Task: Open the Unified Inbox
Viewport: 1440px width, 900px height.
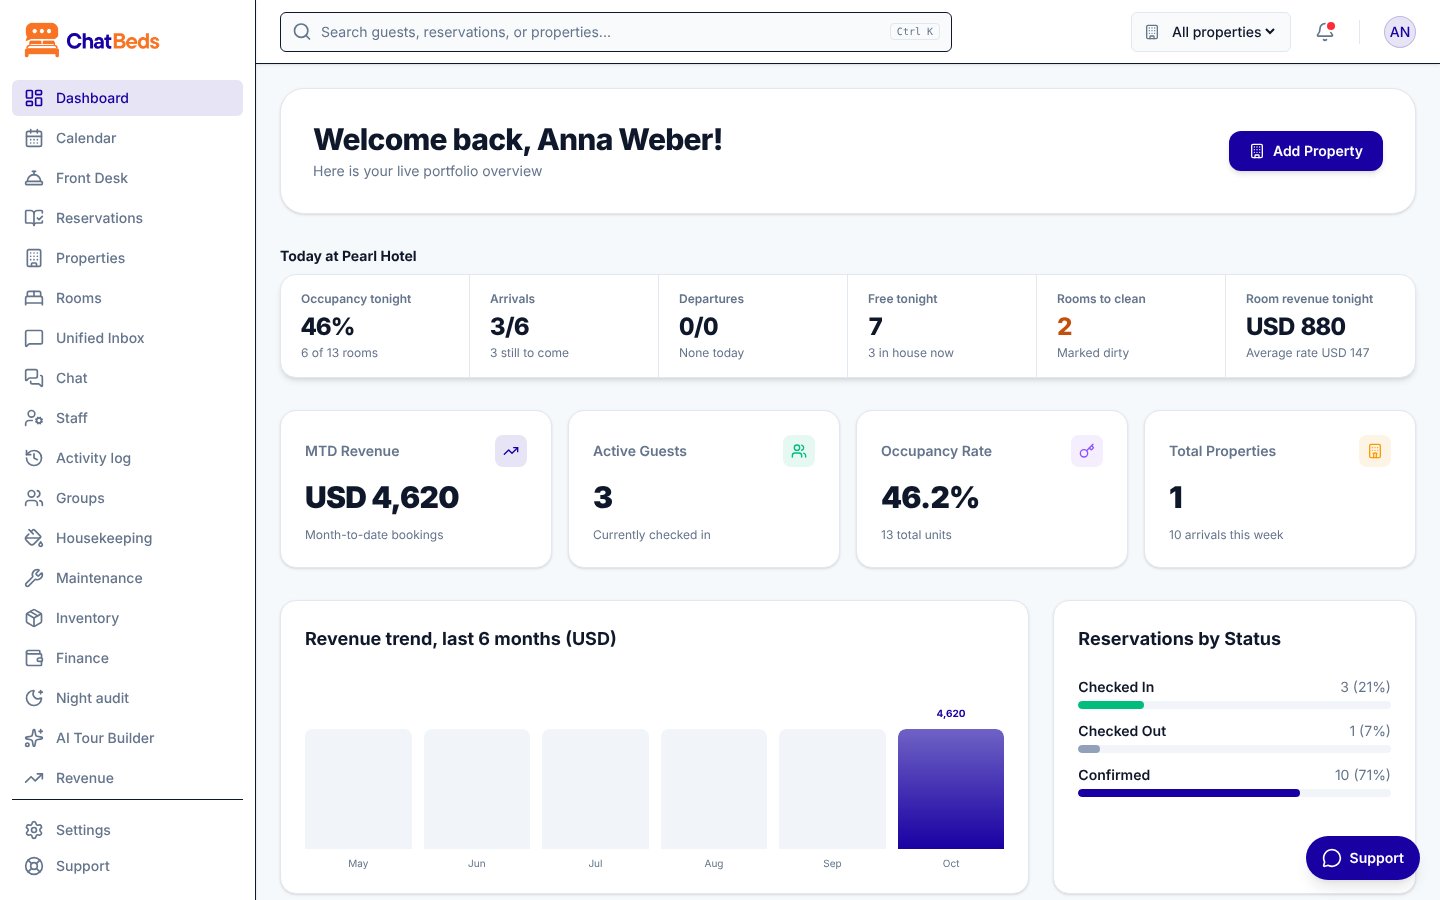Action: click(x=127, y=338)
